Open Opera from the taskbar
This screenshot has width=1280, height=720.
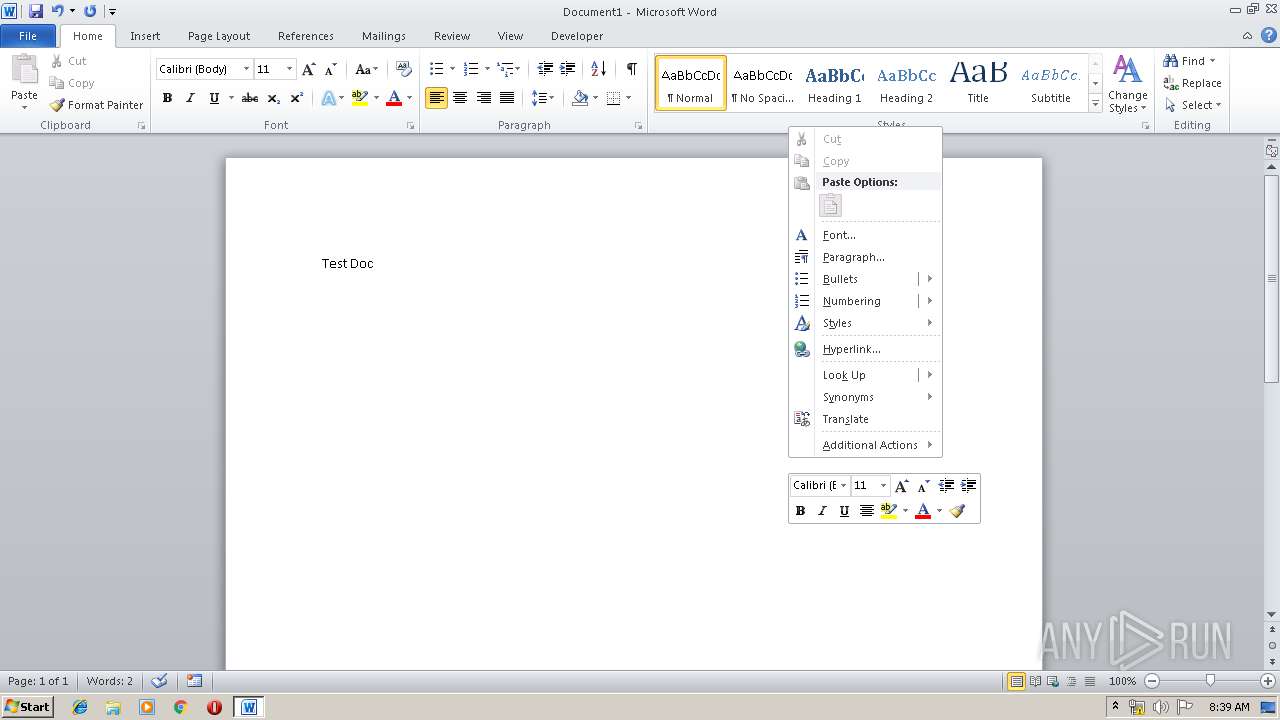point(214,707)
